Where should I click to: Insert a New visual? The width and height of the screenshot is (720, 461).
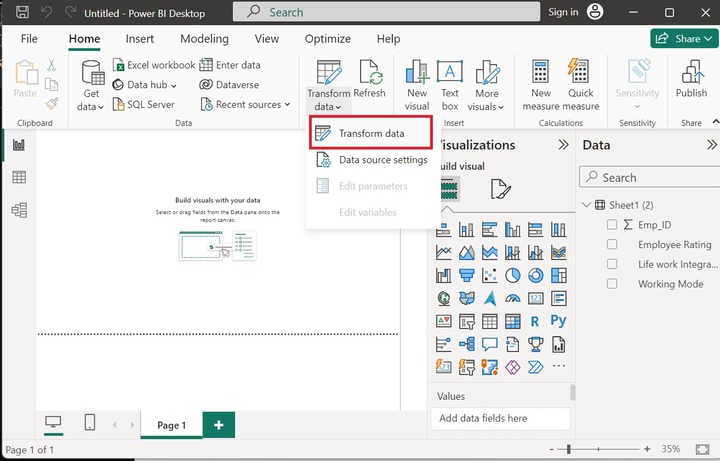(x=417, y=86)
